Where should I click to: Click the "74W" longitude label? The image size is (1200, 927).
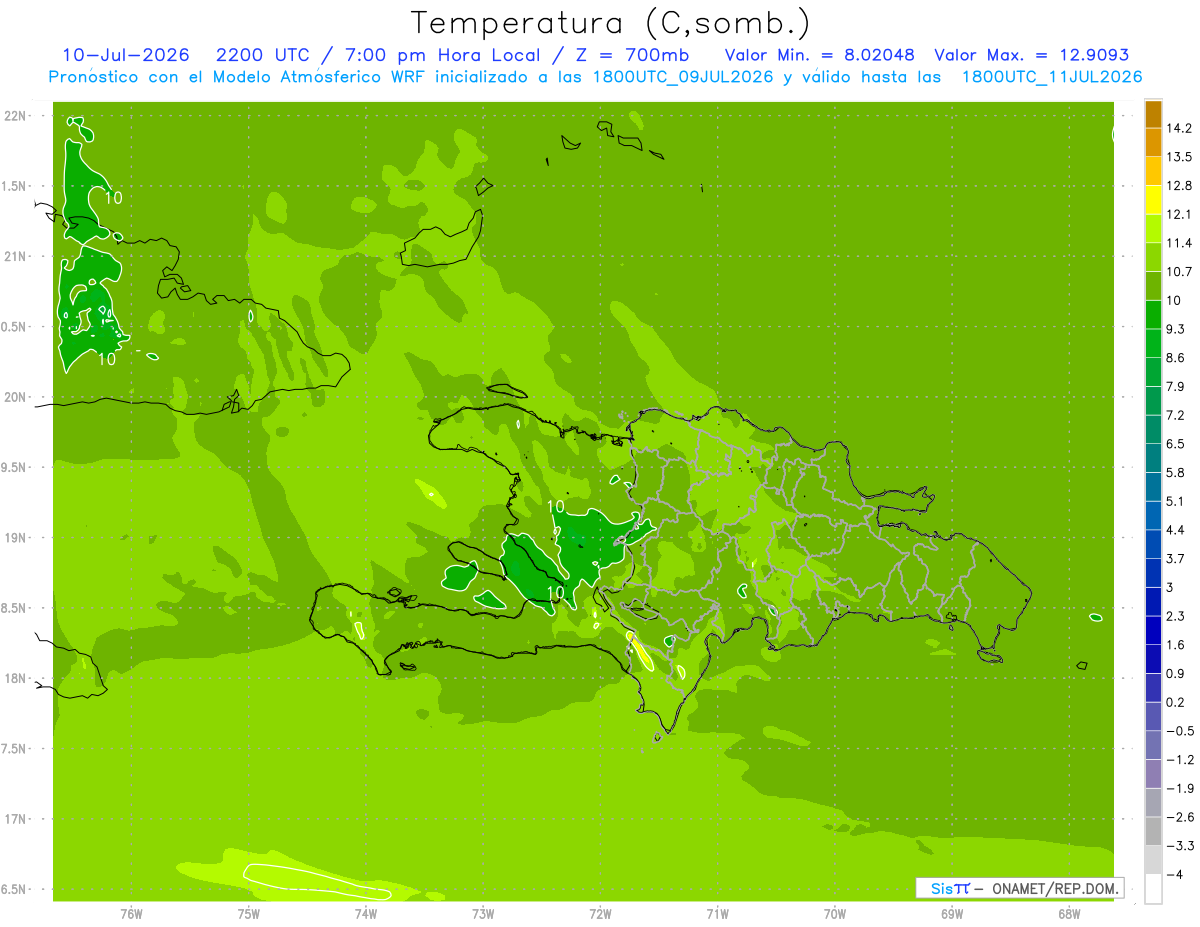(x=365, y=914)
